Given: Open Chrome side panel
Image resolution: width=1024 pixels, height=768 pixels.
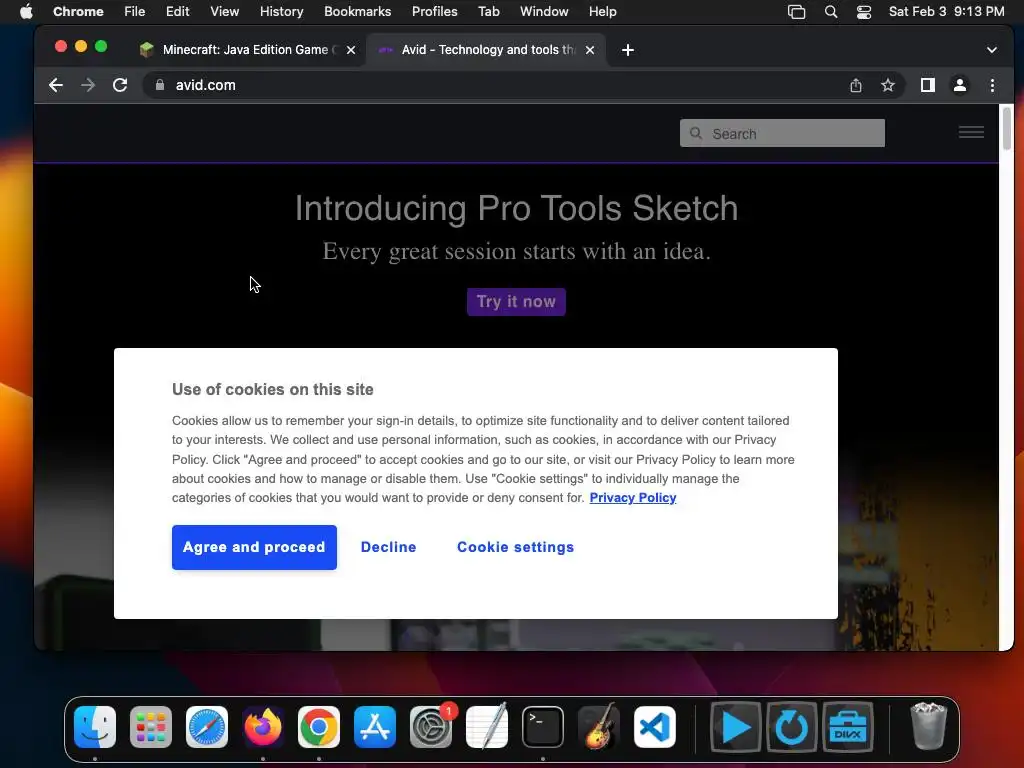Looking at the screenshot, I should click(x=927, y=85).
